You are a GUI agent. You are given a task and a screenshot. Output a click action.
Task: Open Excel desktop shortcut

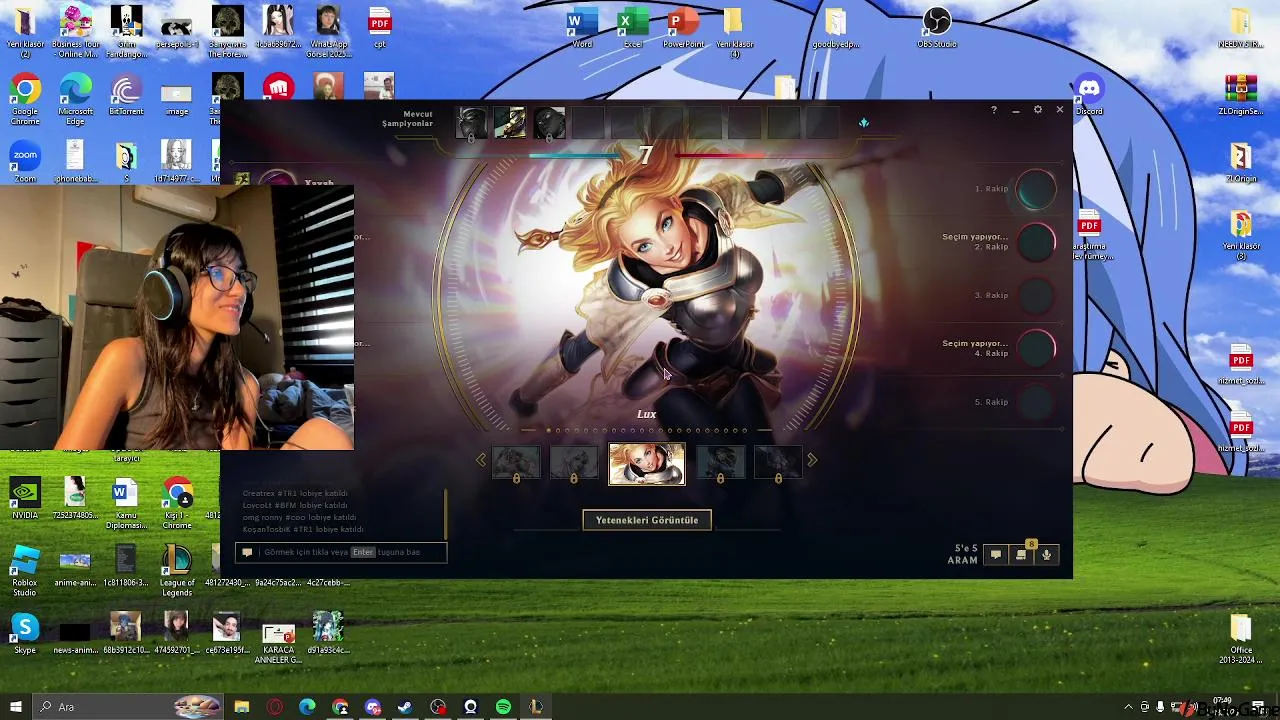[632, 28]
